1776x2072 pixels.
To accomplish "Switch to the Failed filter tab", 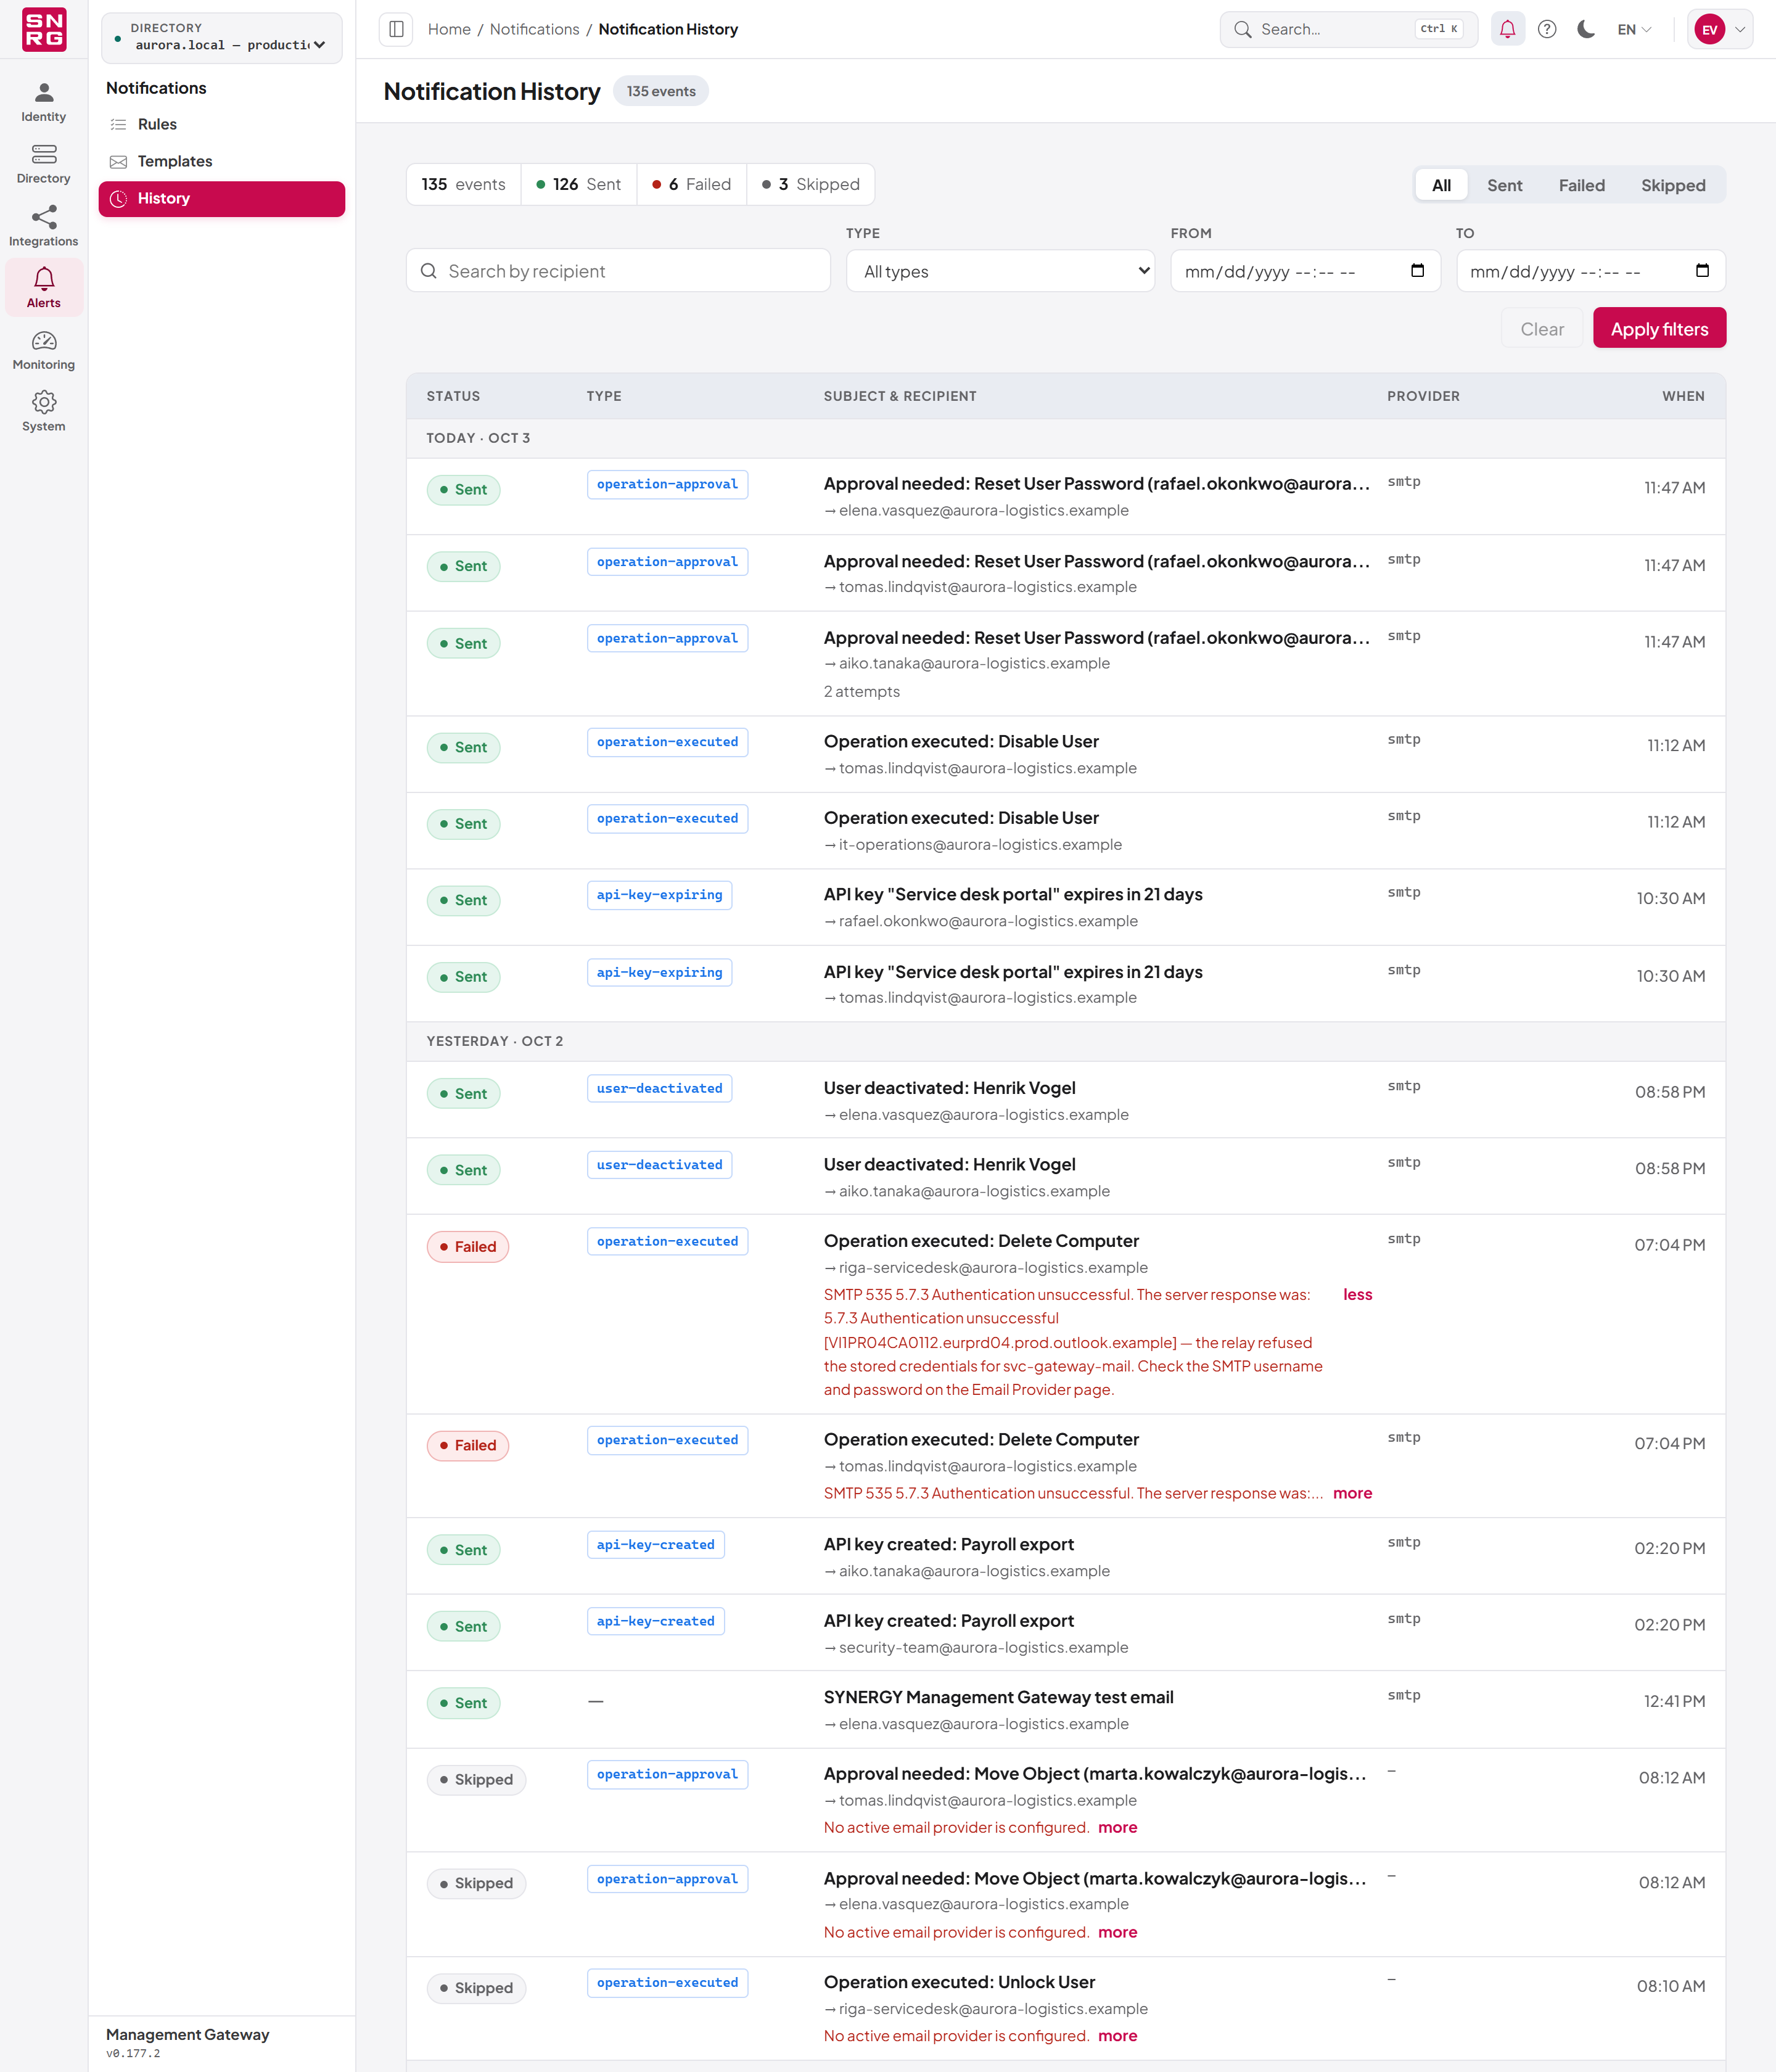I will 1581,185.
